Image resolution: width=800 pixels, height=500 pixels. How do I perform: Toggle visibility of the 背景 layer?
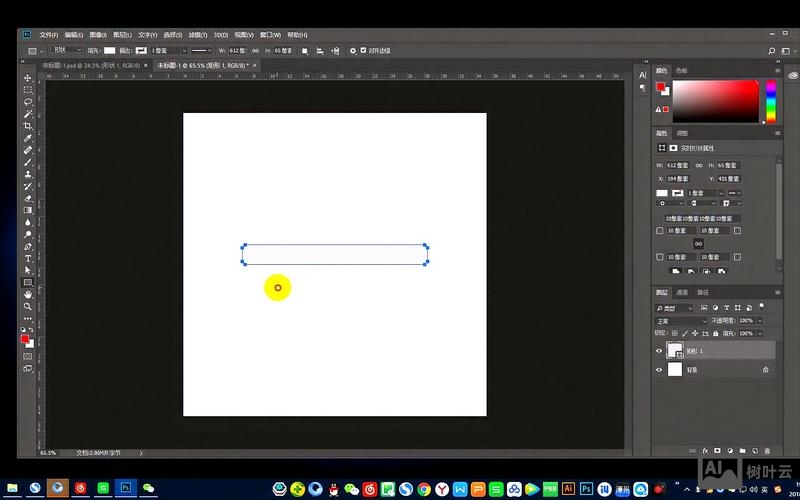pyautogui.click(x=659, y=370)
